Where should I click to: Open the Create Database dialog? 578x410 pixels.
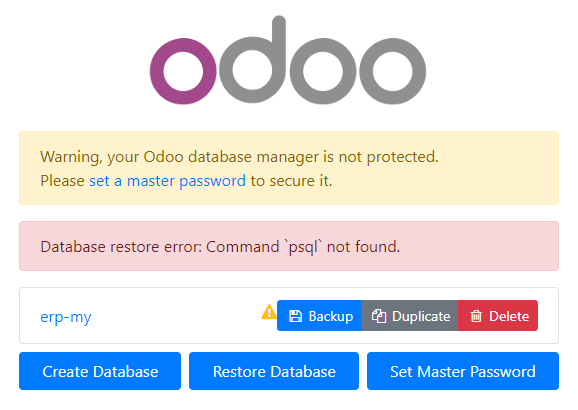[x=100, y=371]
